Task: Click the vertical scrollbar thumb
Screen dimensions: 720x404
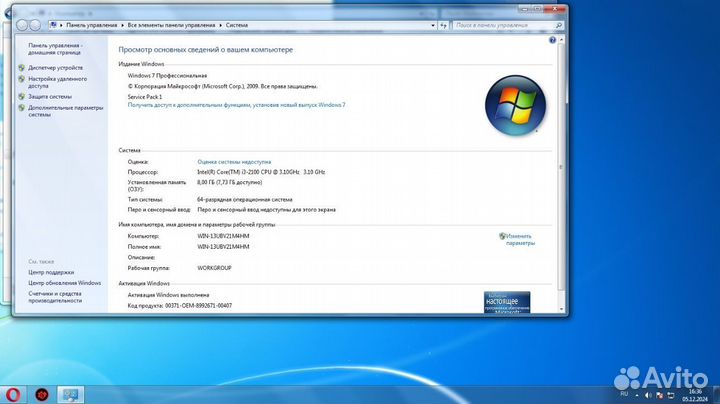Action: tap(562, 167)
